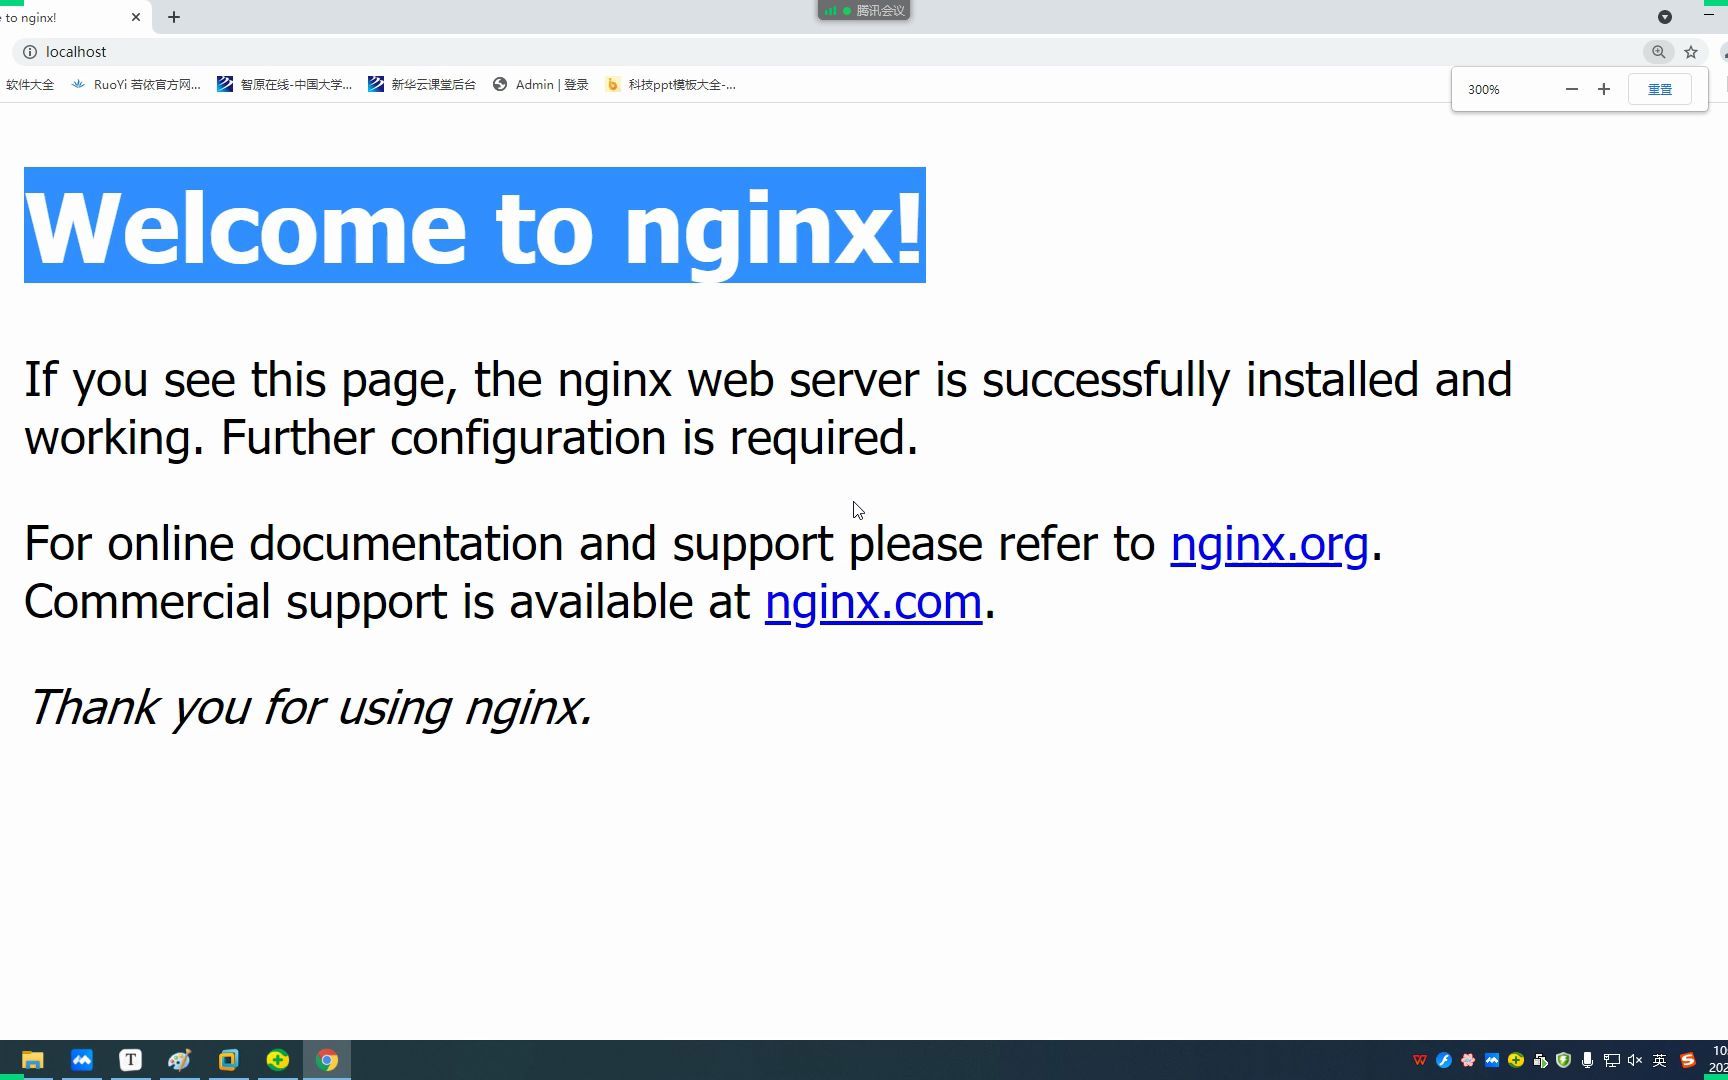Click the green shield security tray icon
This screenshot has height=1080, width=1728.
click(1564, 1060)
